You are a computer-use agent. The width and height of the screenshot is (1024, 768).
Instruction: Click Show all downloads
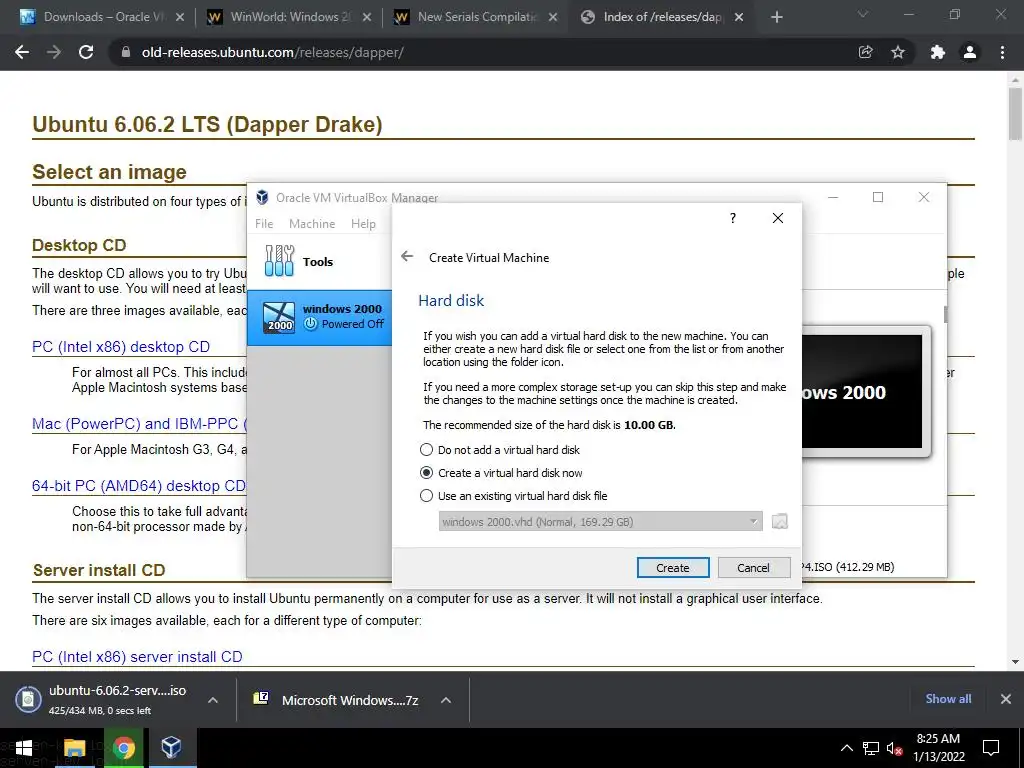point(948,699)
